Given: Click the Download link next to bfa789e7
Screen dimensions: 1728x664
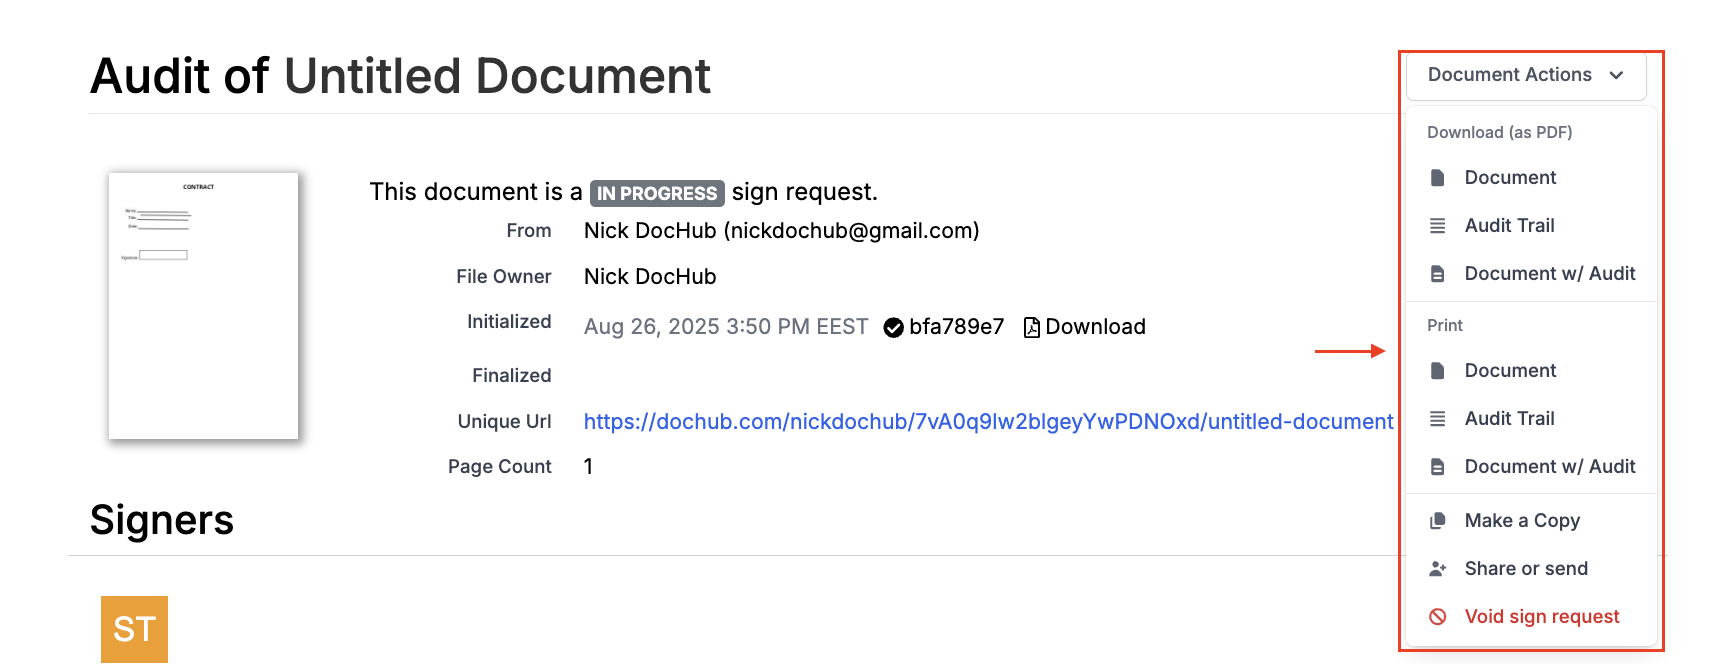Looking at the screenshot, I should [x=1095, y=327].
